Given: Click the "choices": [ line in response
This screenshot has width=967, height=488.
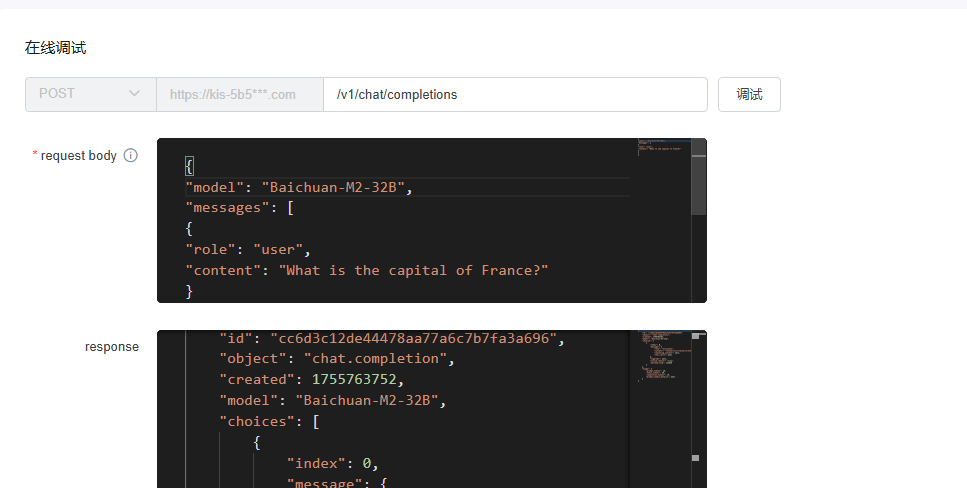Looking at the screenshot, I should click(269, 421).
